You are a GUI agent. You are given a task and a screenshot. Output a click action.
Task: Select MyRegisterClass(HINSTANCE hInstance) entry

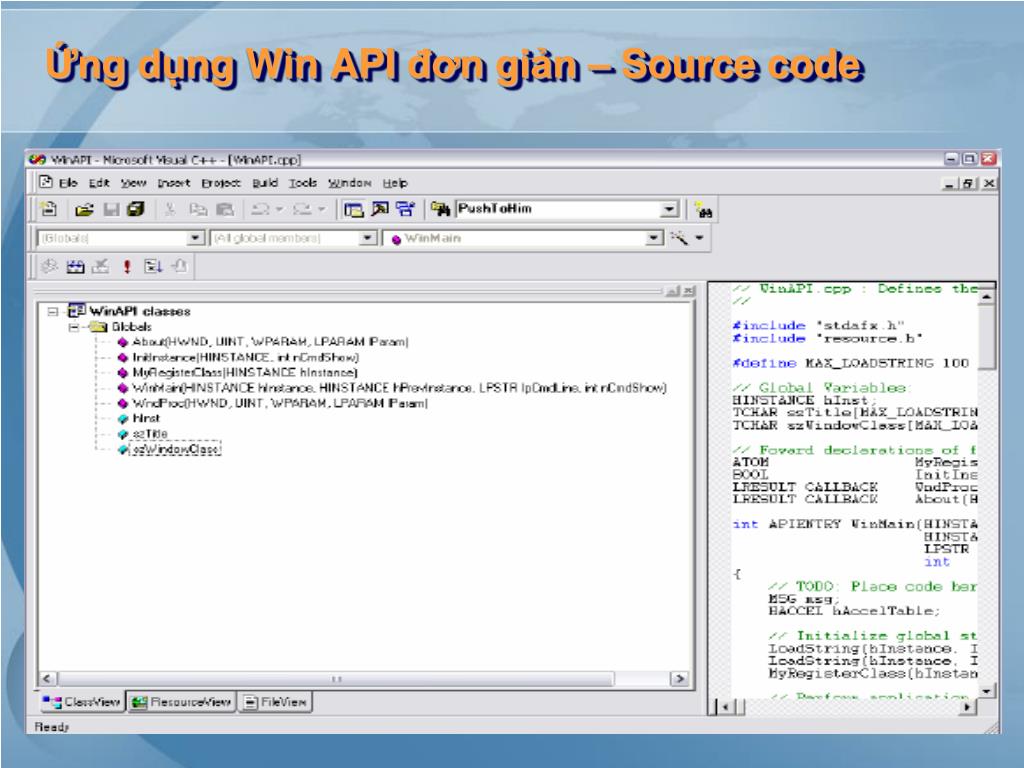click(245, 373)
